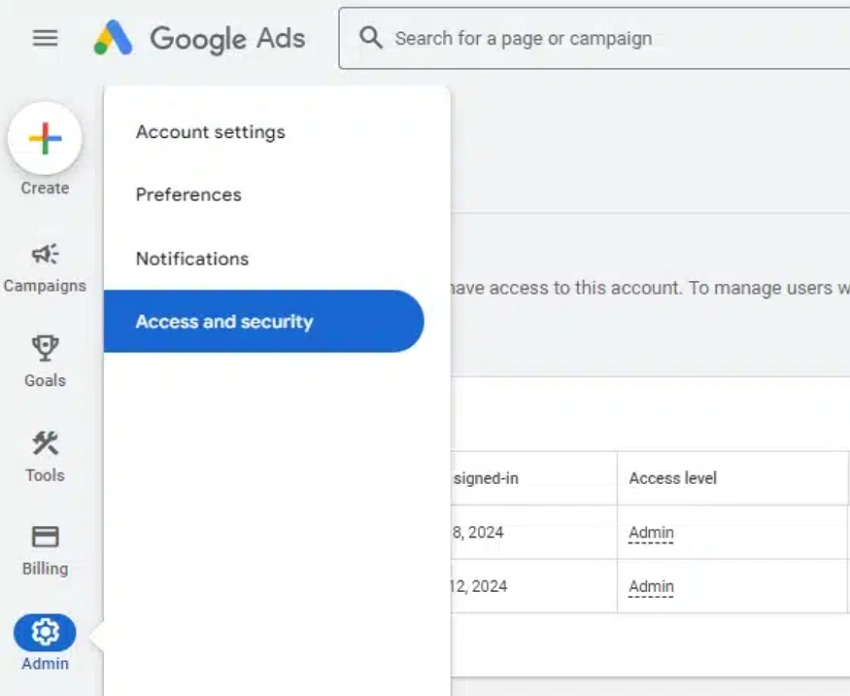This screenshot has width=850, height=696.
Task: Open Account settings from the menu
Action: pyautogui.click(x=210, y=131)
